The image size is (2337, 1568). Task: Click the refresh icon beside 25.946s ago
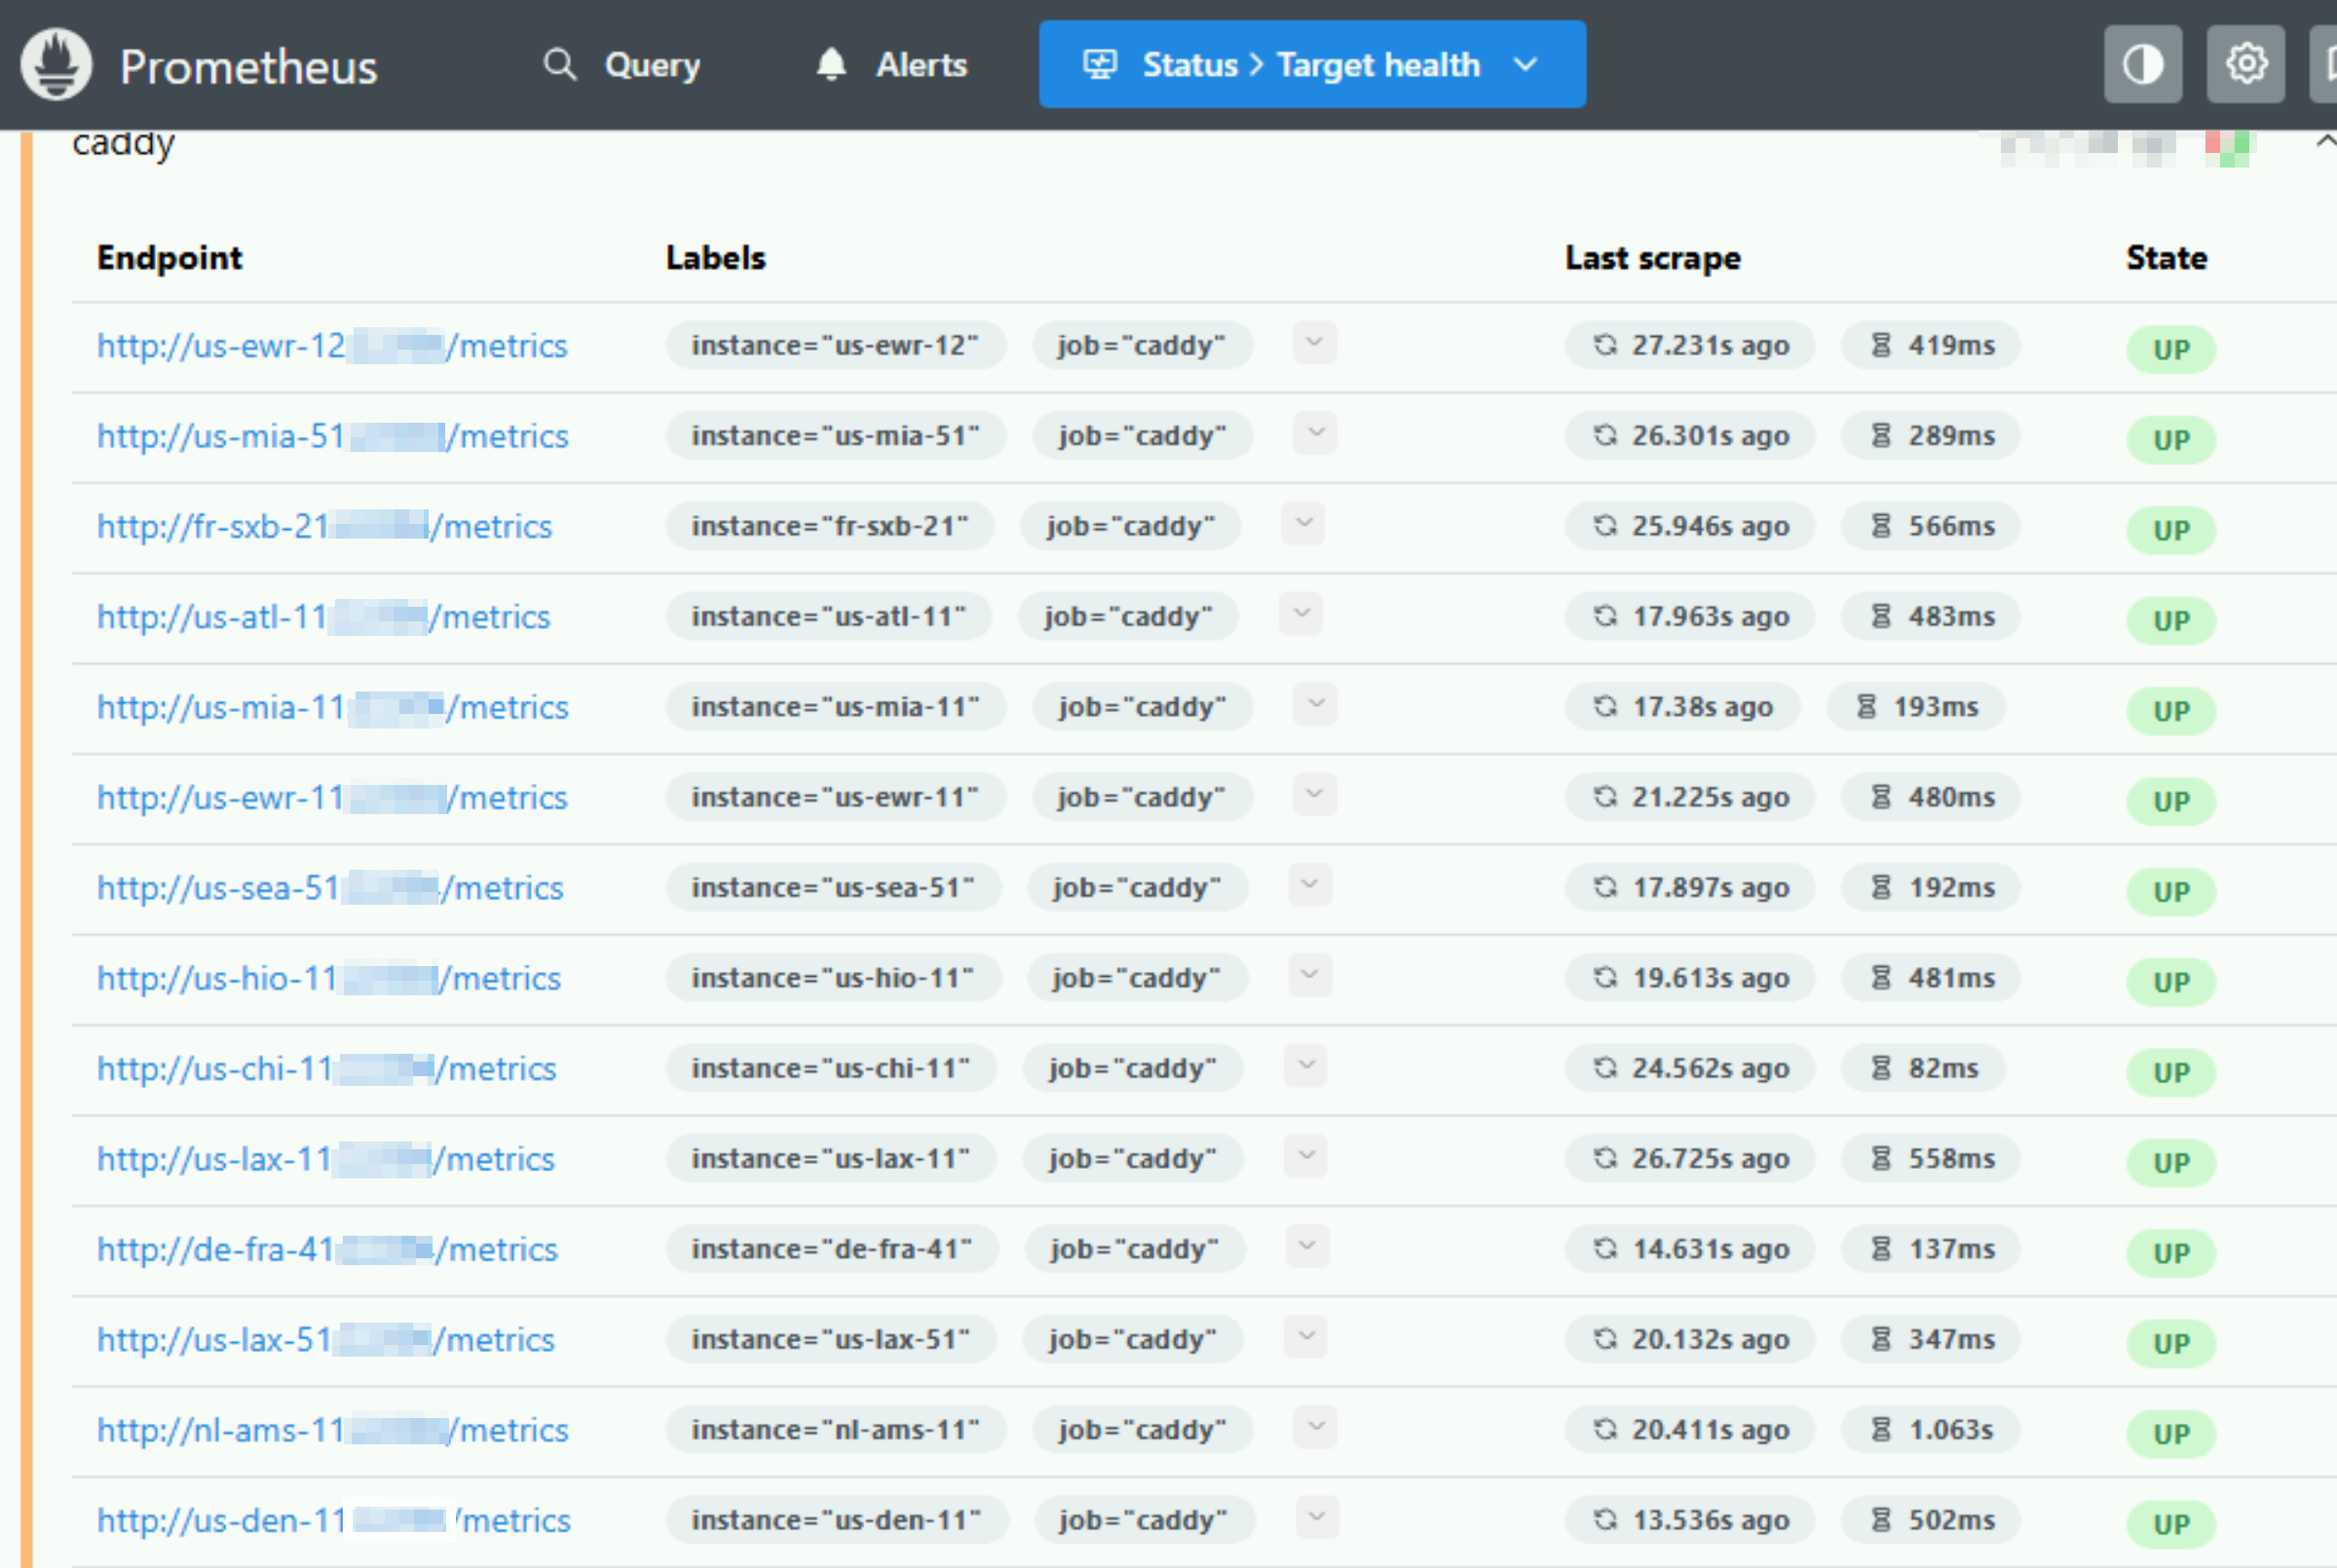coord(1605,525)
